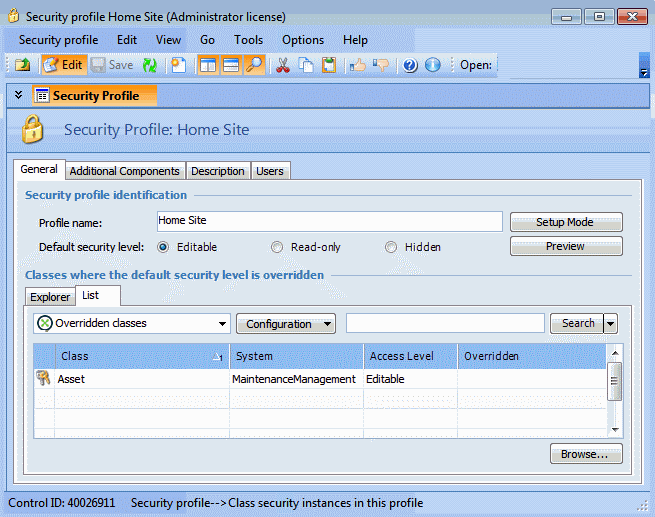Click the Edit toolbar button
The height and width of the screenshot is (517, 655).
coord(63,65)
